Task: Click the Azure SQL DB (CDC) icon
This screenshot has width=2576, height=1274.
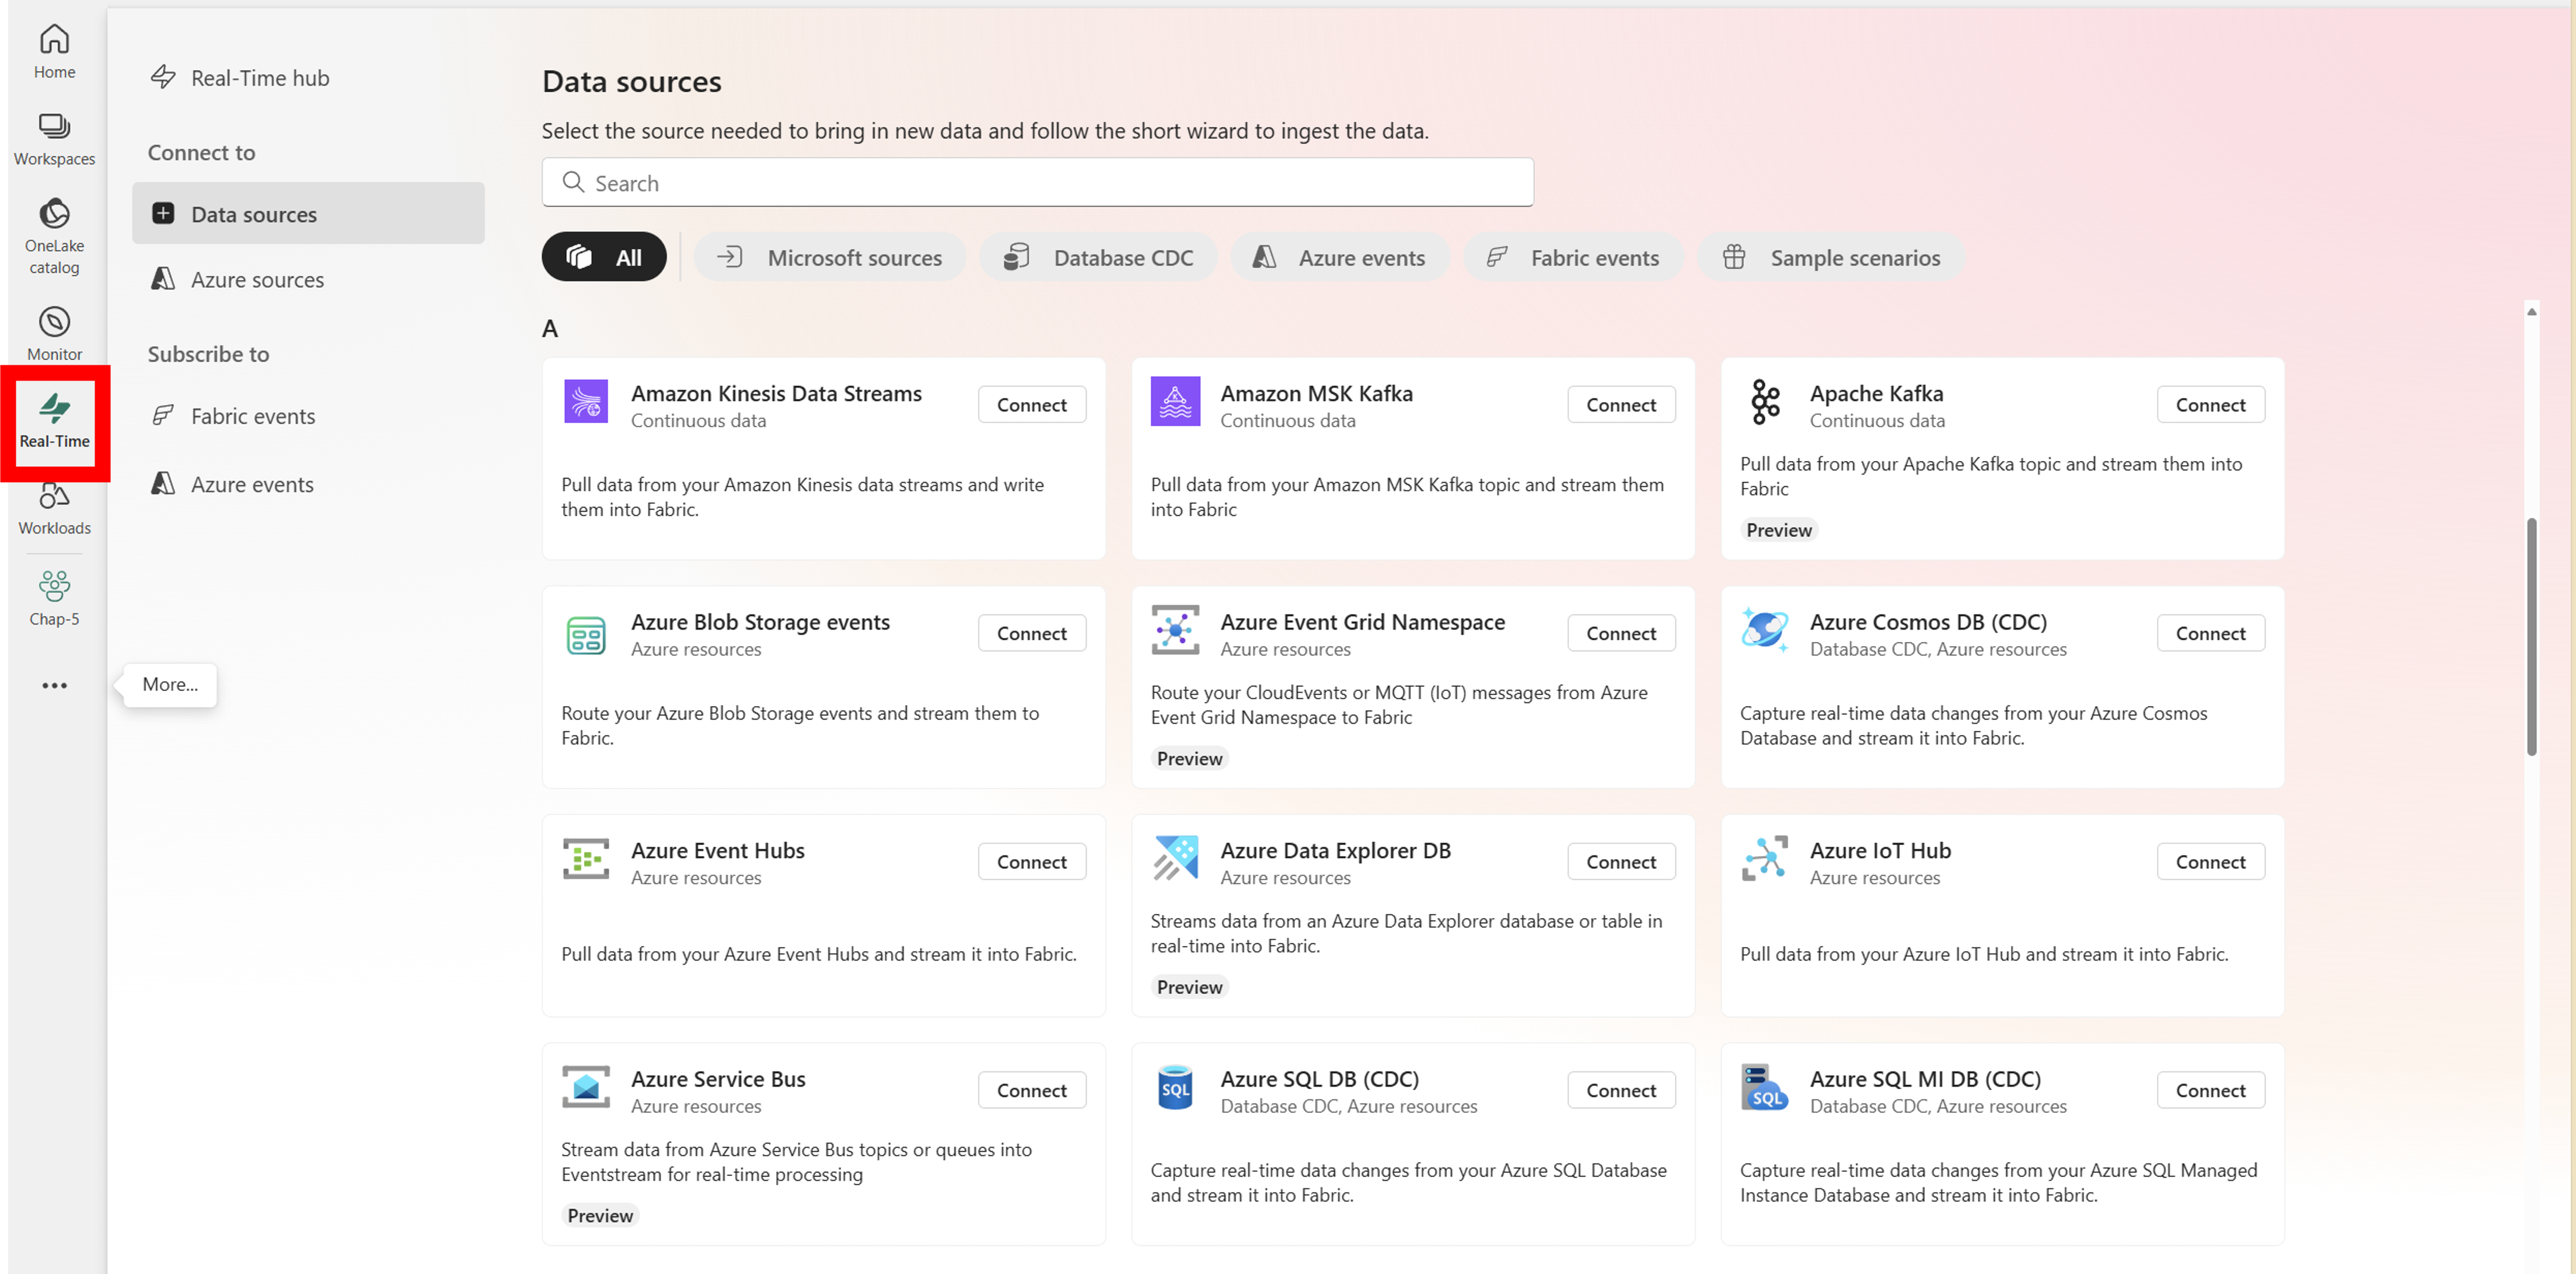Action: (1175, 1087)
